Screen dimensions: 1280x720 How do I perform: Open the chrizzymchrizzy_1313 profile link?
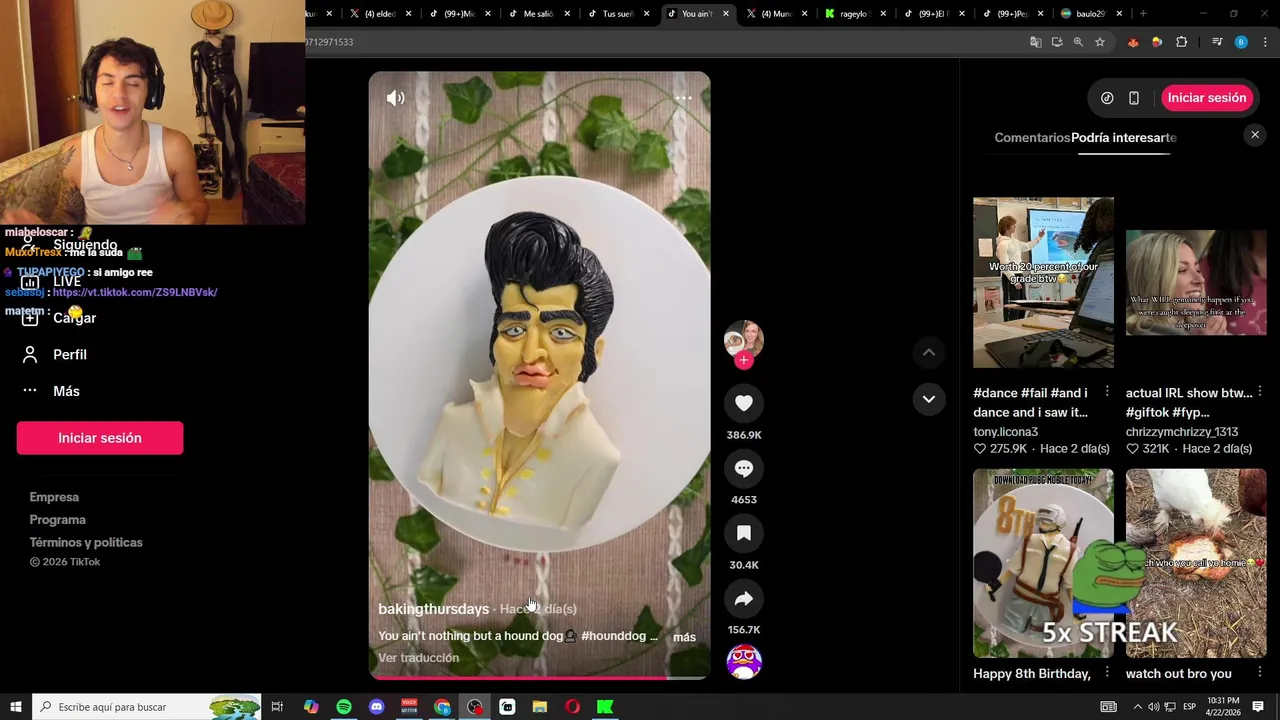(1182, 432)
